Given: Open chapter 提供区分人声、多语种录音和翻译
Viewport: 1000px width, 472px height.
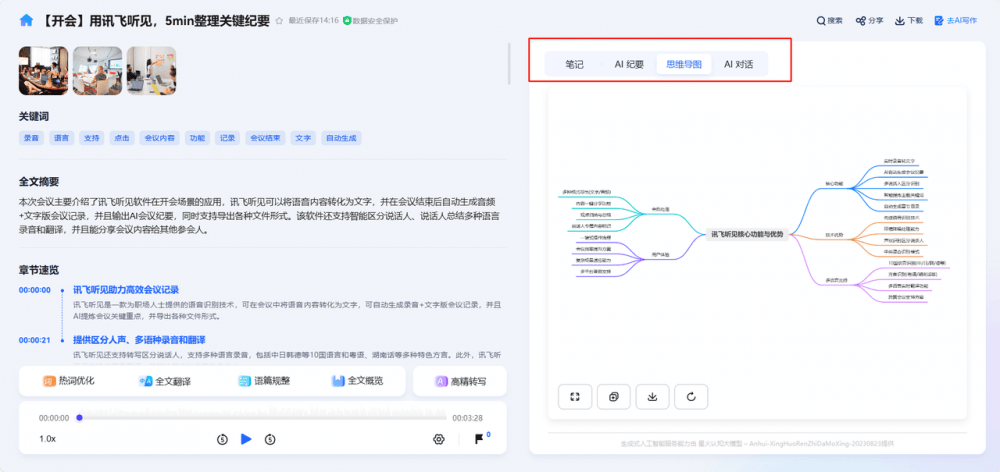Looking at the screenshot, I should [139, 340].
